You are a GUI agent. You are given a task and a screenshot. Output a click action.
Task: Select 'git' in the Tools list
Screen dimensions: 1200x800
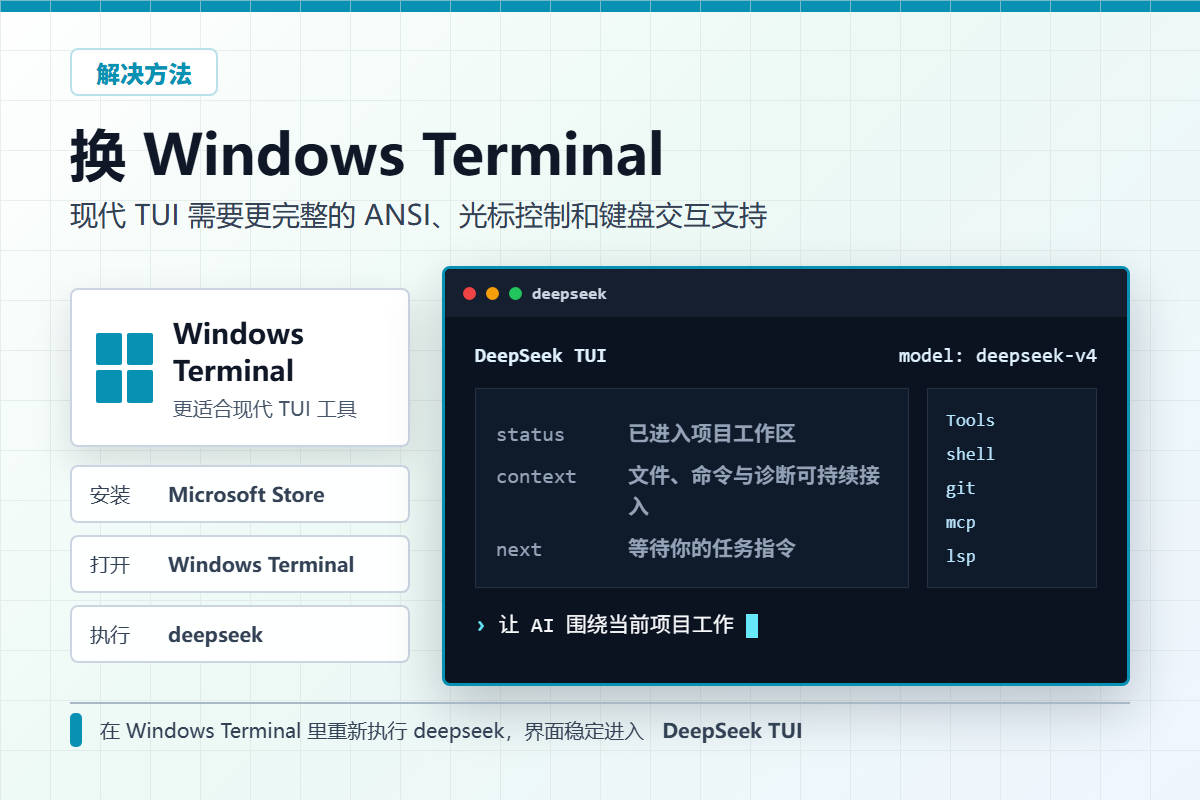960,489
